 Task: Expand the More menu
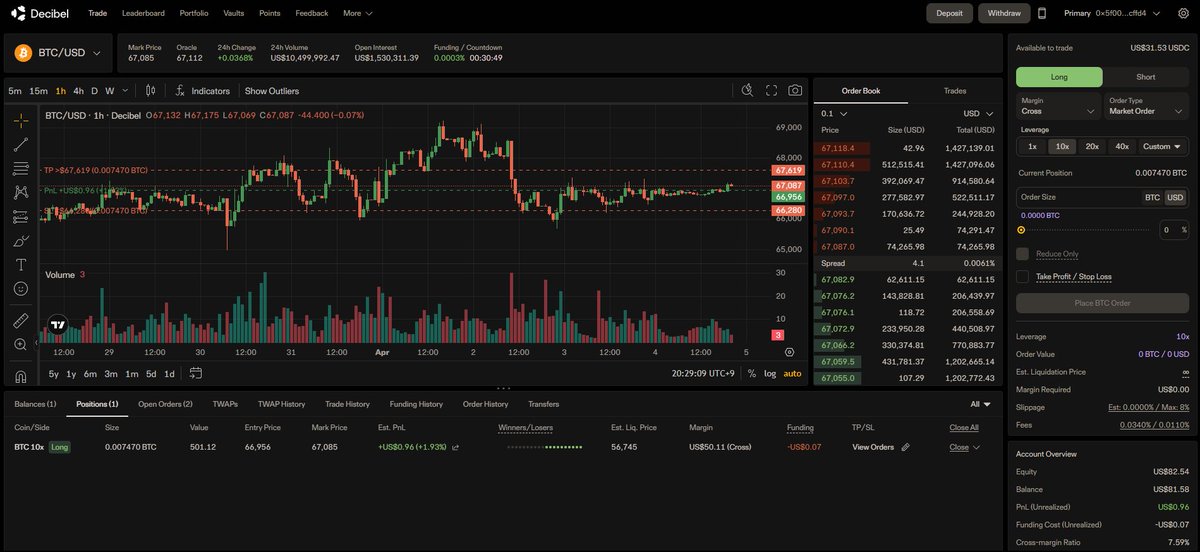357,13
